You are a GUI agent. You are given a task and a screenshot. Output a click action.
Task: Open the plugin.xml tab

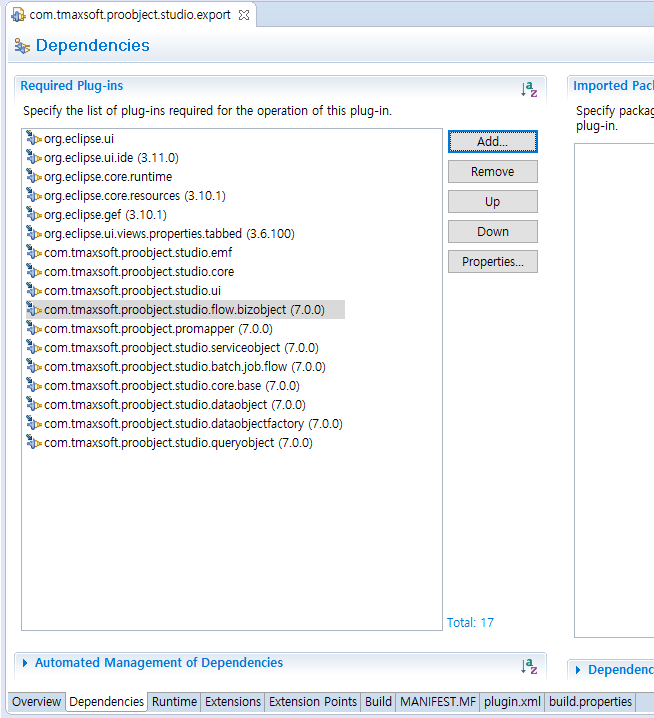[x=512, y=702]
